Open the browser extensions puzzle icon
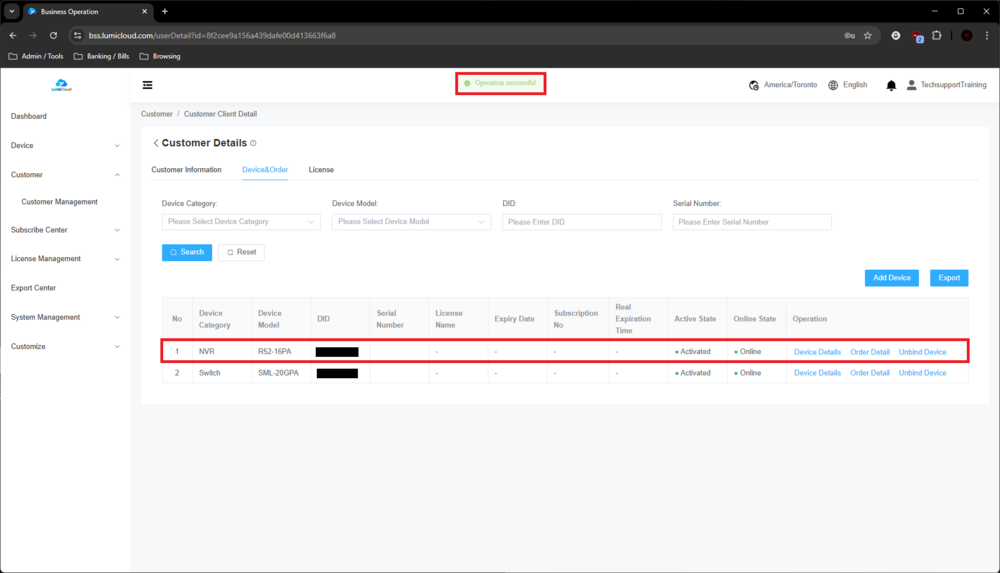 937,35
